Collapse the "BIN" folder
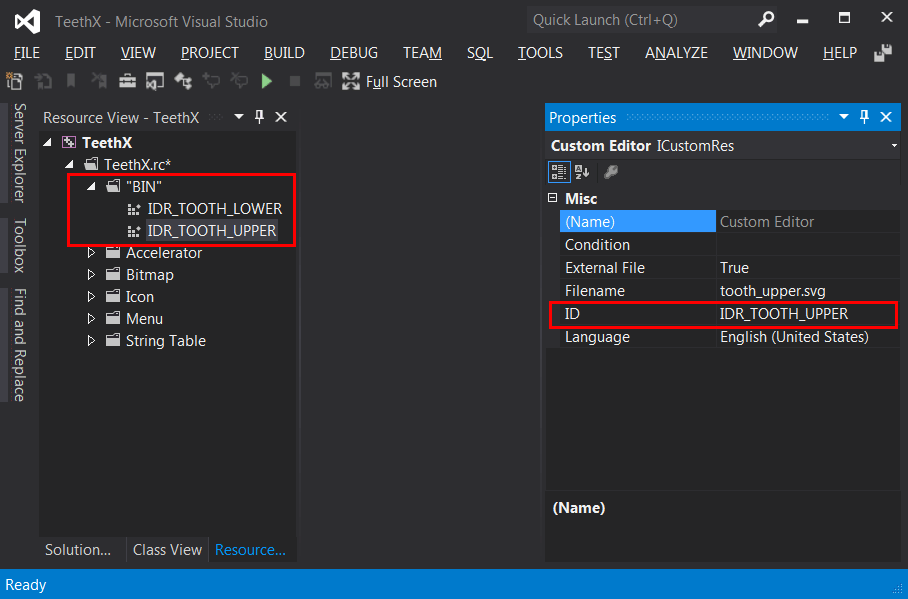 pyautogui.click(x=92, y=187)
